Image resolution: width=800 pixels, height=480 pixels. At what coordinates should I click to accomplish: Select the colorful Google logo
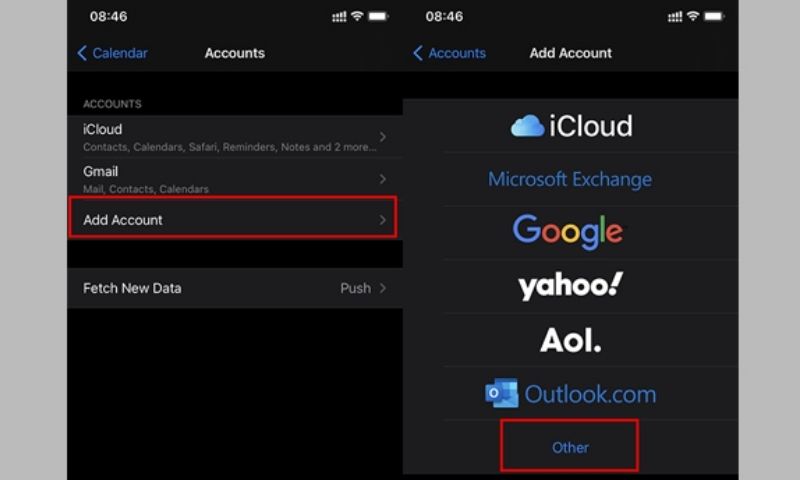pyautogui.click(x=568, y=231)
